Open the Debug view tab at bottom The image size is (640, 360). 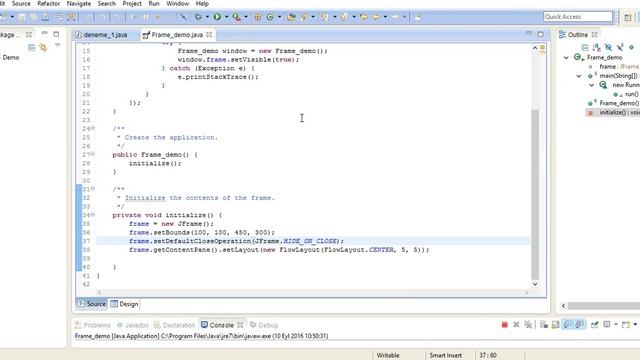(x=264, y=325)
